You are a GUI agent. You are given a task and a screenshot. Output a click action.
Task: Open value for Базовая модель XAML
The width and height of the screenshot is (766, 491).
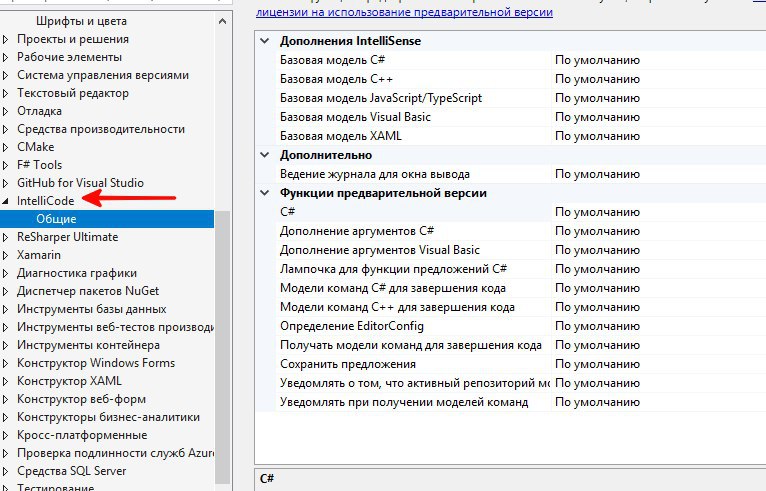pyautogui.click(x=658, y=136)
